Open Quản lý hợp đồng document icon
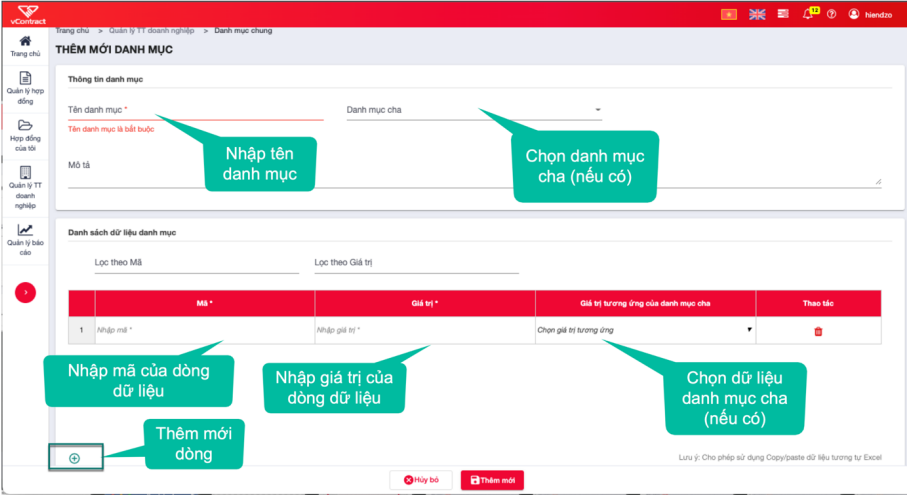This screenshot has width=907, height=497. 25,78
